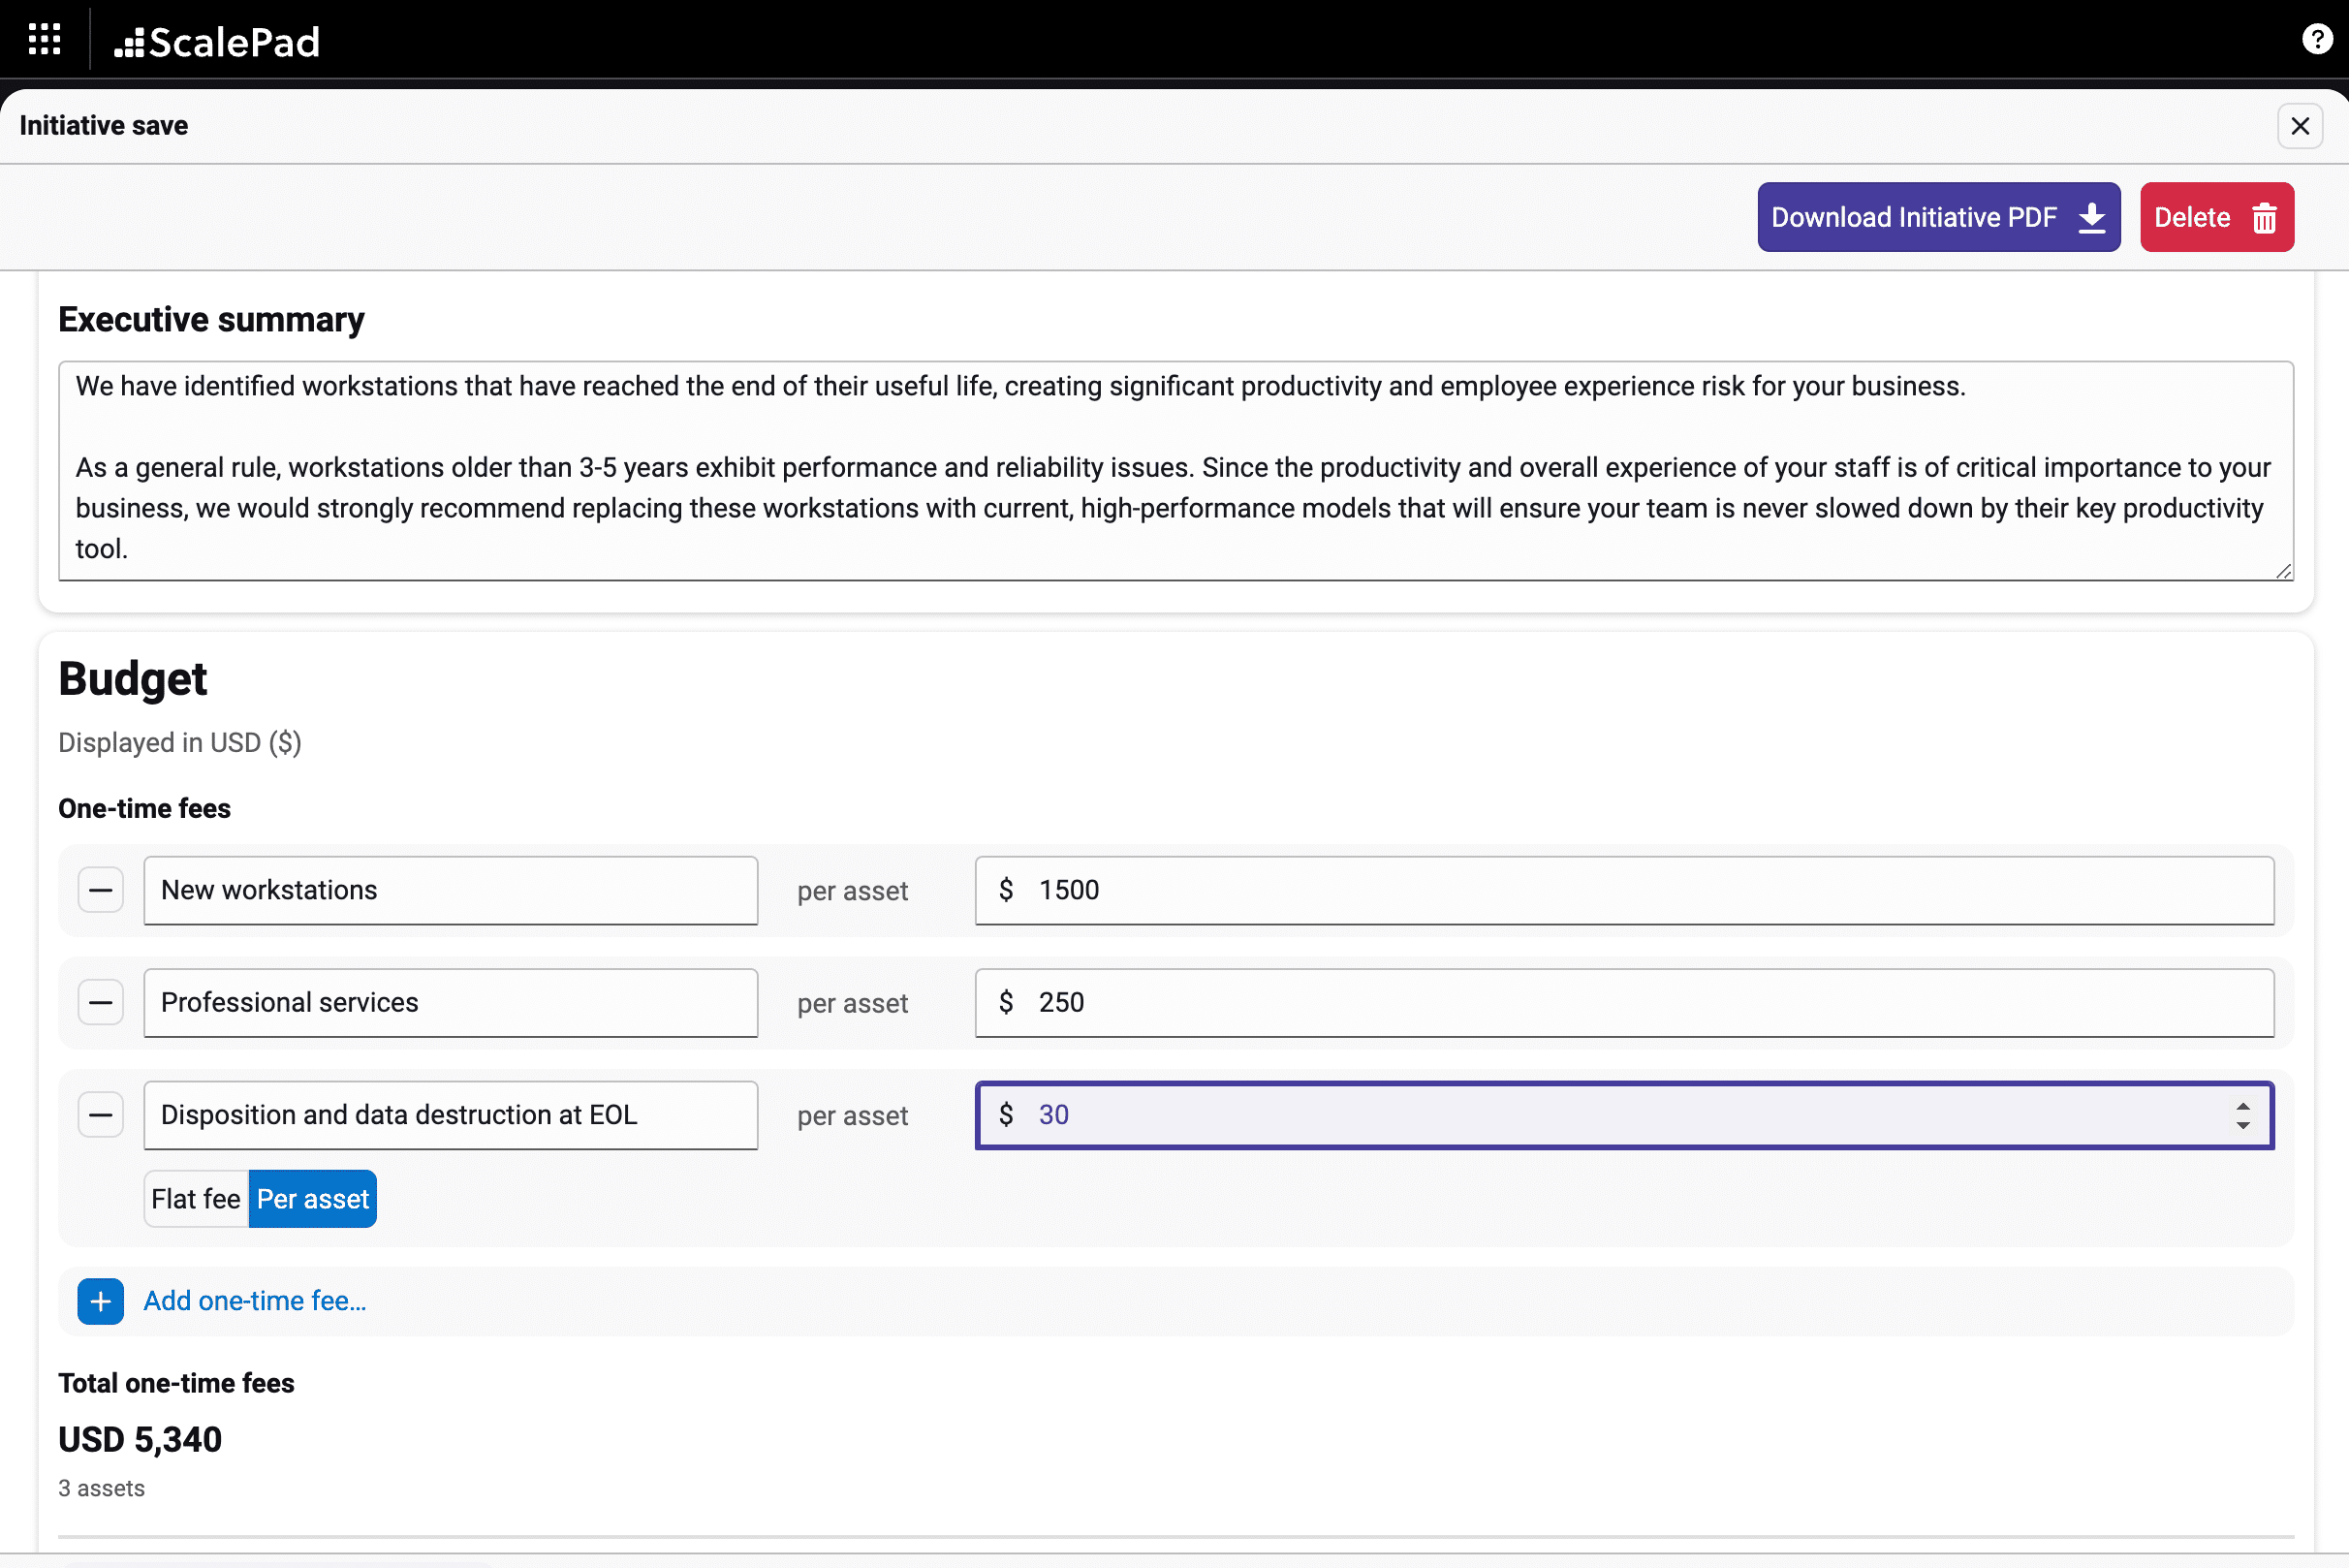The image size is (2349, 1568).
Task: Remove the Disposition and data destruction fee
Action: [101, 1115]
